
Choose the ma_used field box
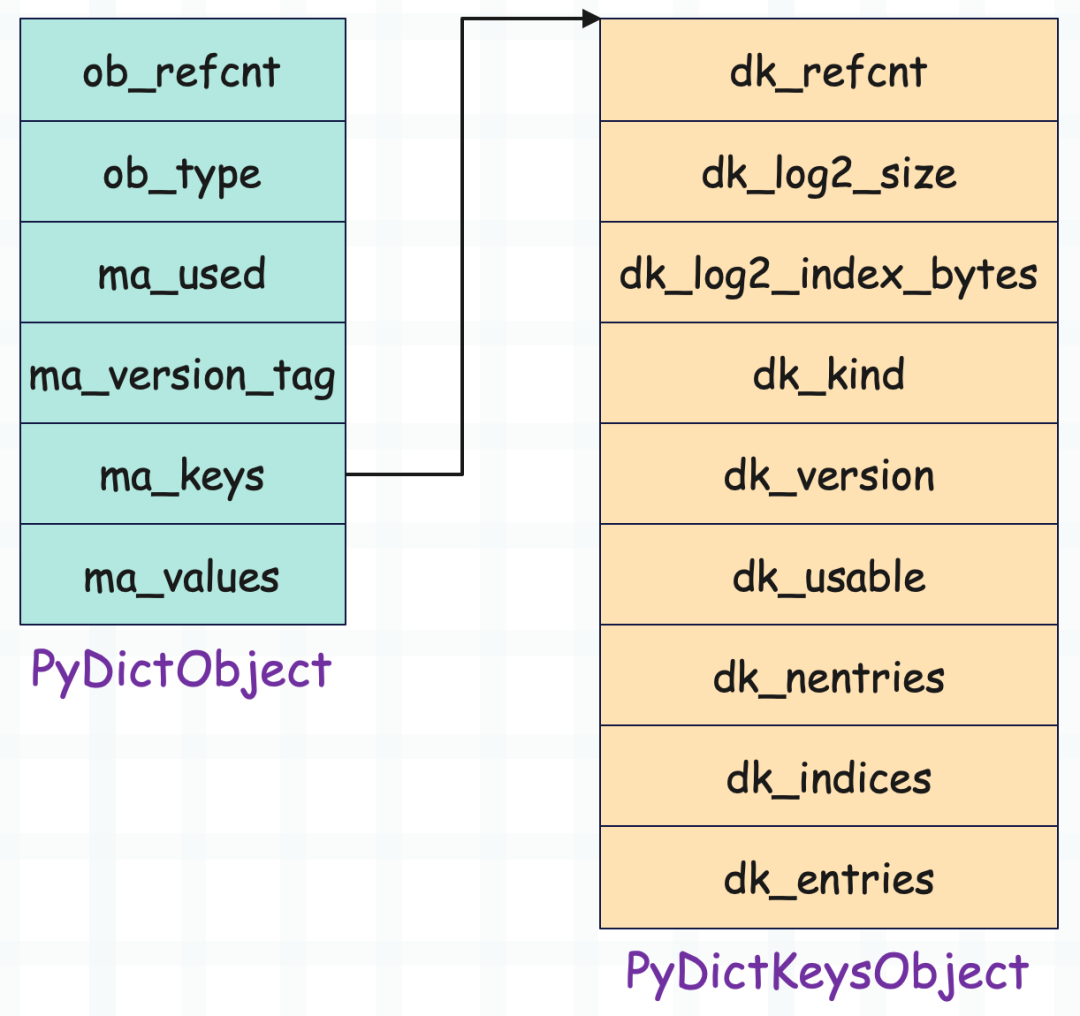click(x=183, y=272)
